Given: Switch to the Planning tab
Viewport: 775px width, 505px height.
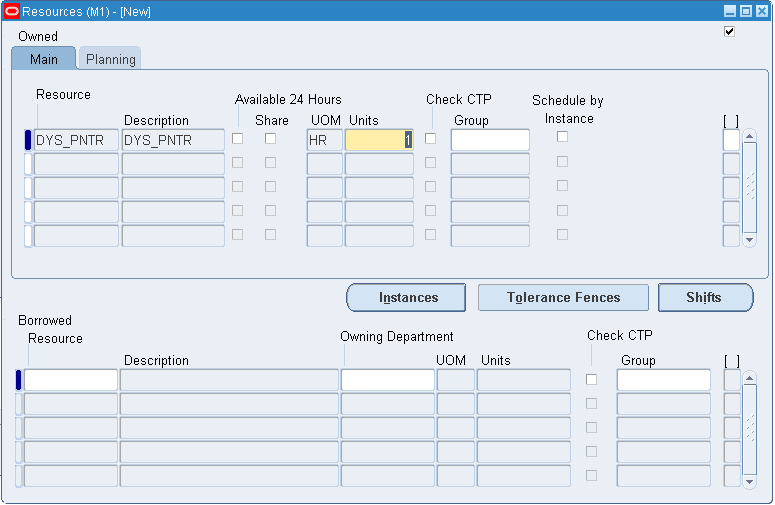Looking at the screenshot, I should [x=110, y=59].
